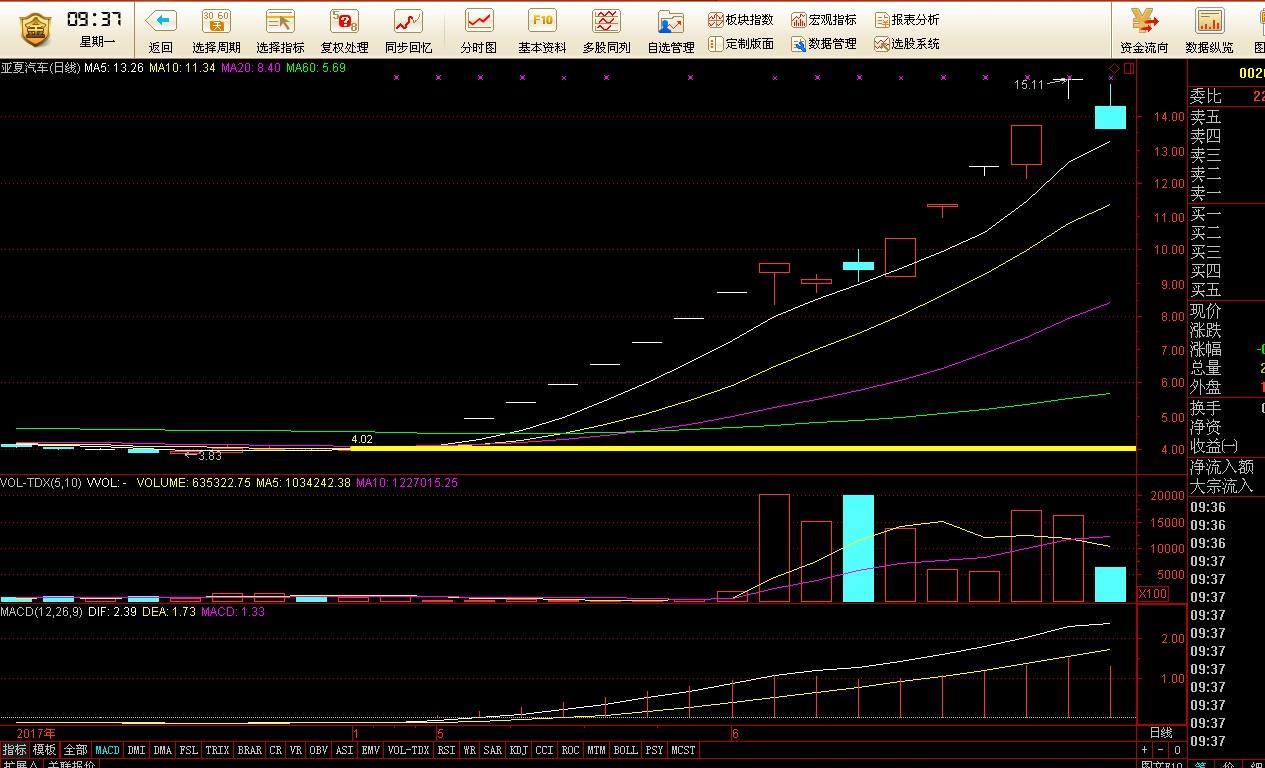Click the 亚夏汽车(日线) chart title

point(40,68)
